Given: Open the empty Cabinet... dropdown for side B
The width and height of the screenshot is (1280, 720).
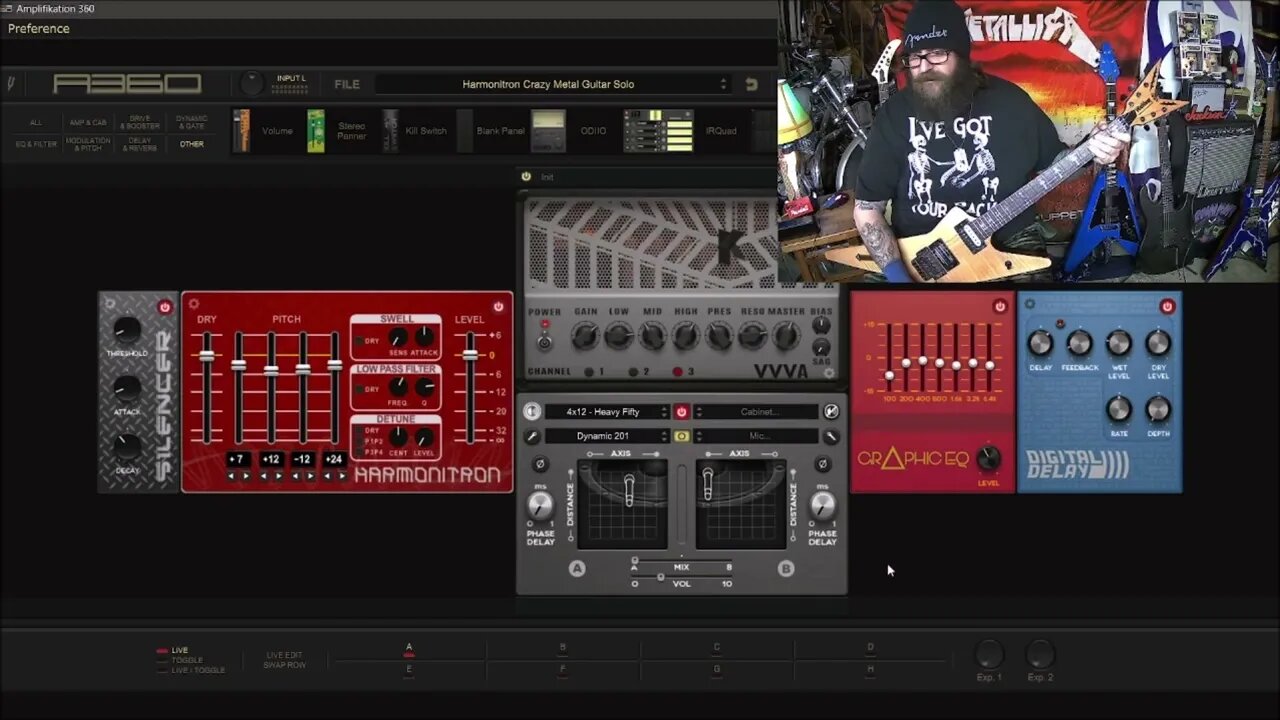Looking at the screenshot, I should [757, 411].
